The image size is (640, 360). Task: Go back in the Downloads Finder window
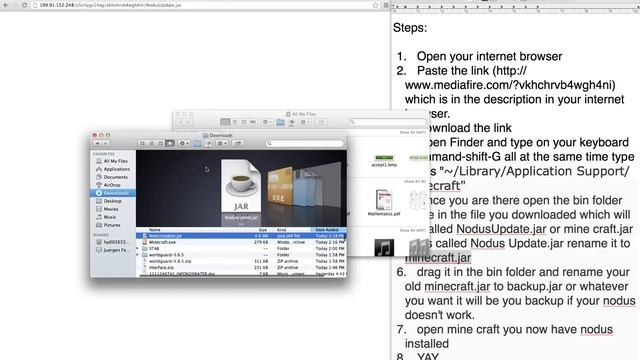(x=98, y=143)
